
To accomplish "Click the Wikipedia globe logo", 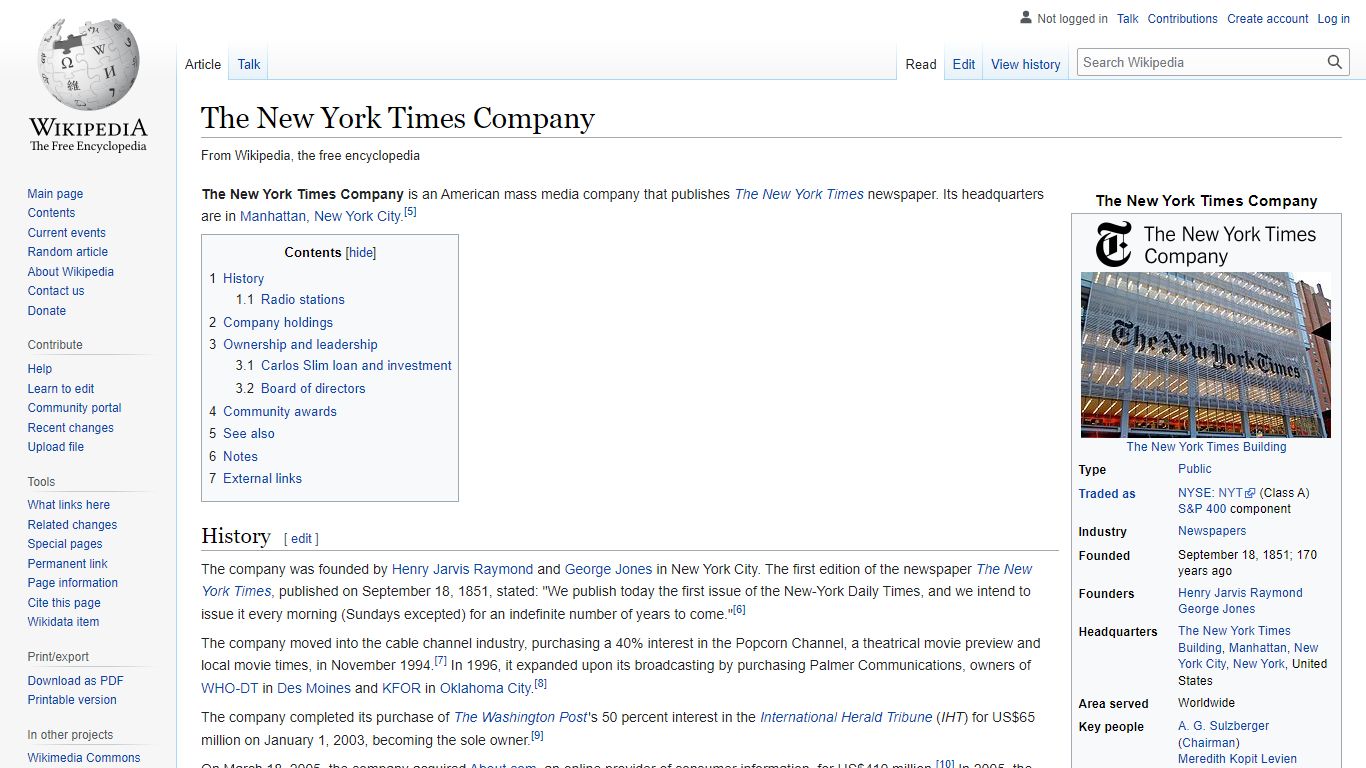I will pyautogui.click(x=88, y=62).
